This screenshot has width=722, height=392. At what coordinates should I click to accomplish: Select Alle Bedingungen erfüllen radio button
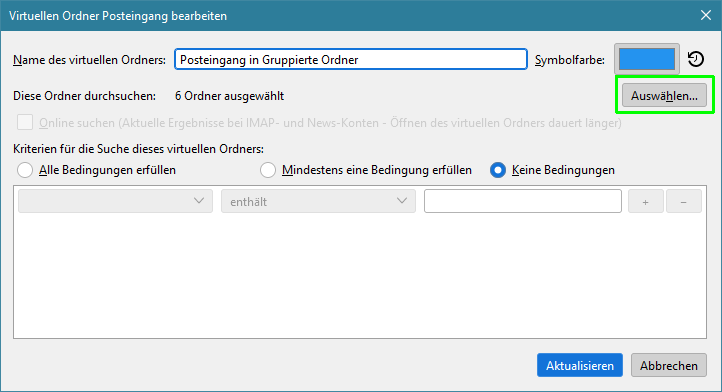point(25,170)
